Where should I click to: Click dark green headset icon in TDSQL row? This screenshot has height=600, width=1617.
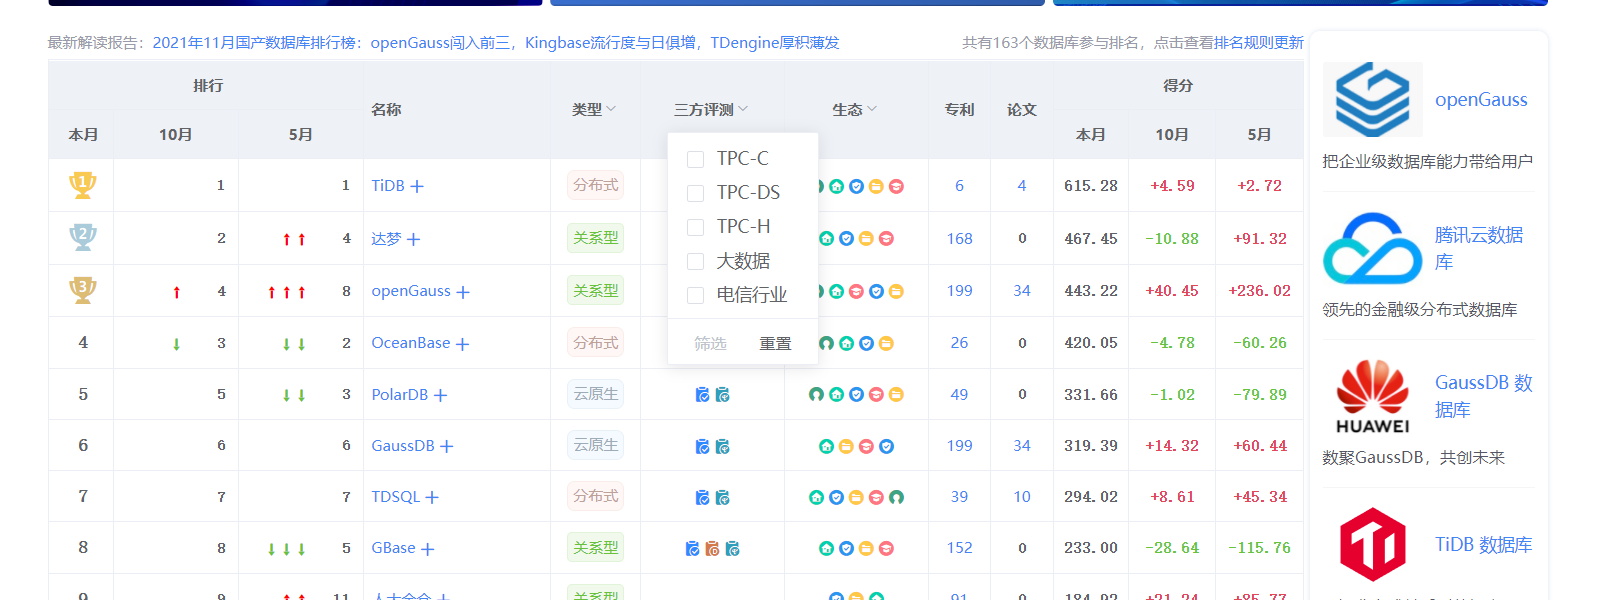click(896, 497)
